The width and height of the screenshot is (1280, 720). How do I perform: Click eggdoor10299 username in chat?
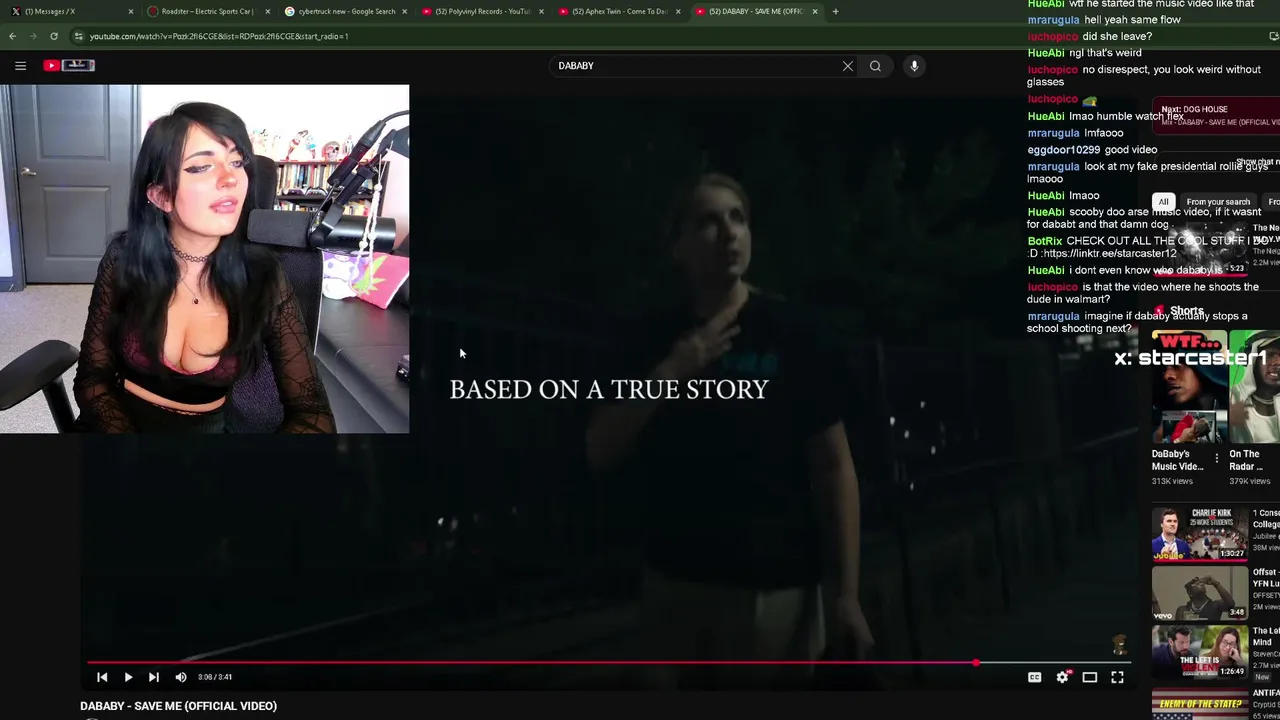[1064, 150]
